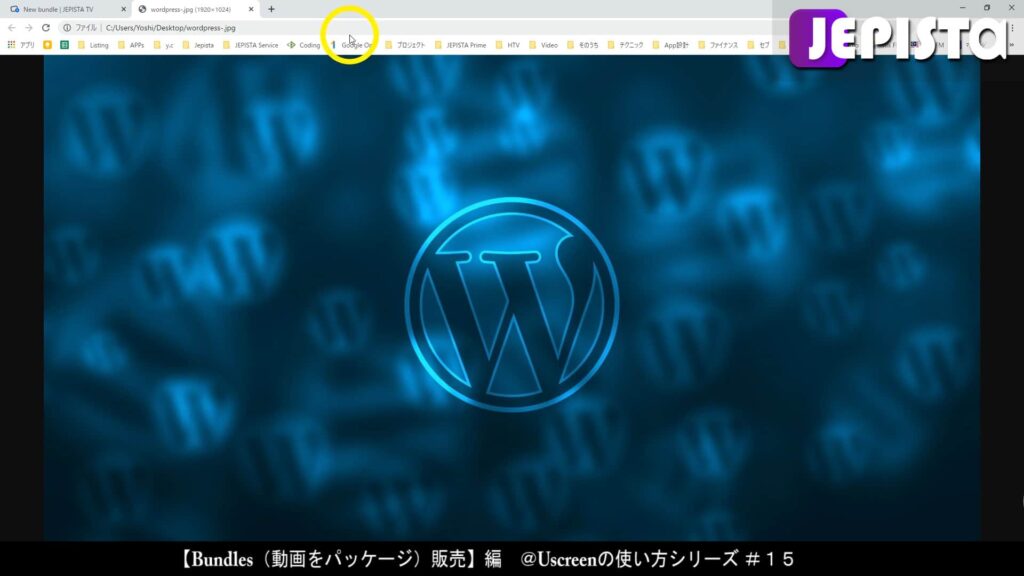The image size is (1024, 576).
Task: Open the ファイナンス bookmark folder
Action: [x=718, y=45]
